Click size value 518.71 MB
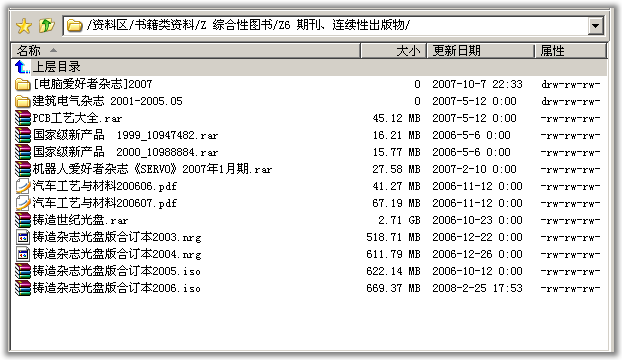The height and width of the screenshot is (360, 622). pos(394,237)
